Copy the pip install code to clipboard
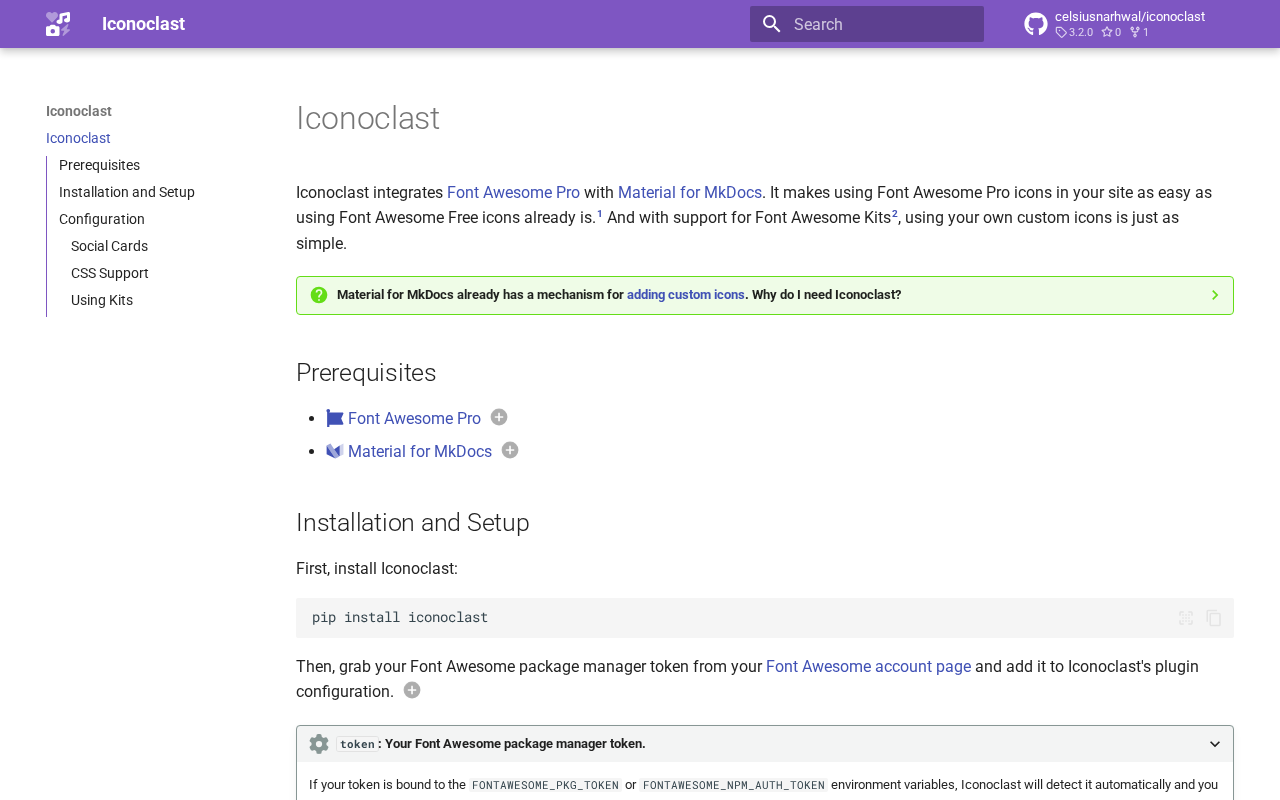This screenshot has width=1280, height=800. [1214, 618]
